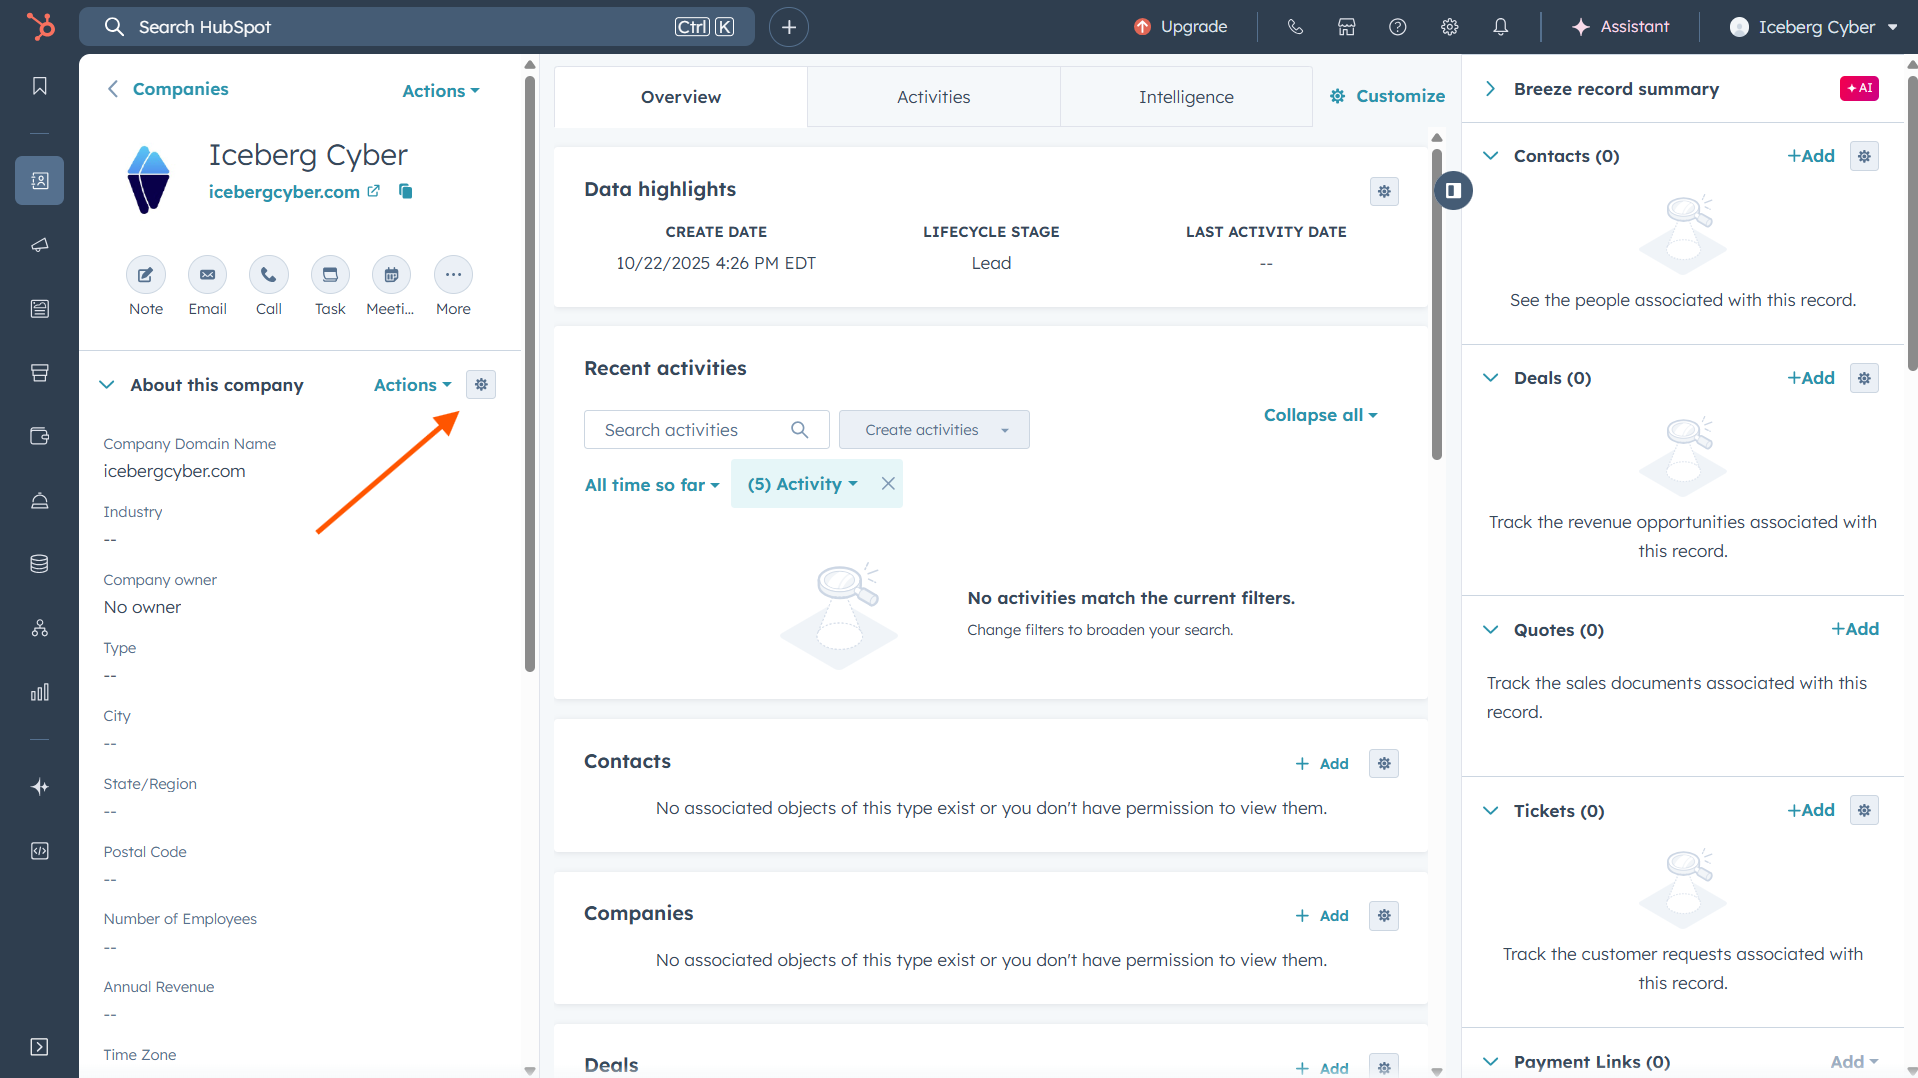
Task: Open the HubSpot sprocket home logo
Action: (40, 26)
